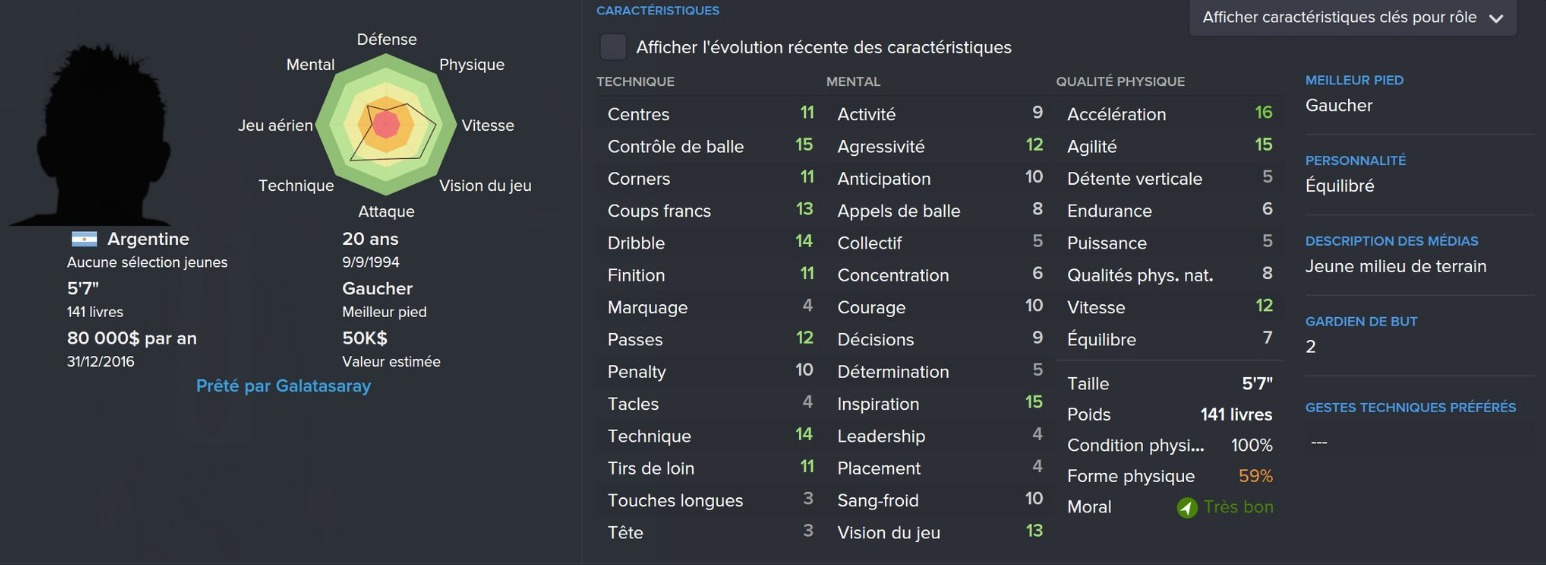Click the green Moral arrow icon

1187,508
